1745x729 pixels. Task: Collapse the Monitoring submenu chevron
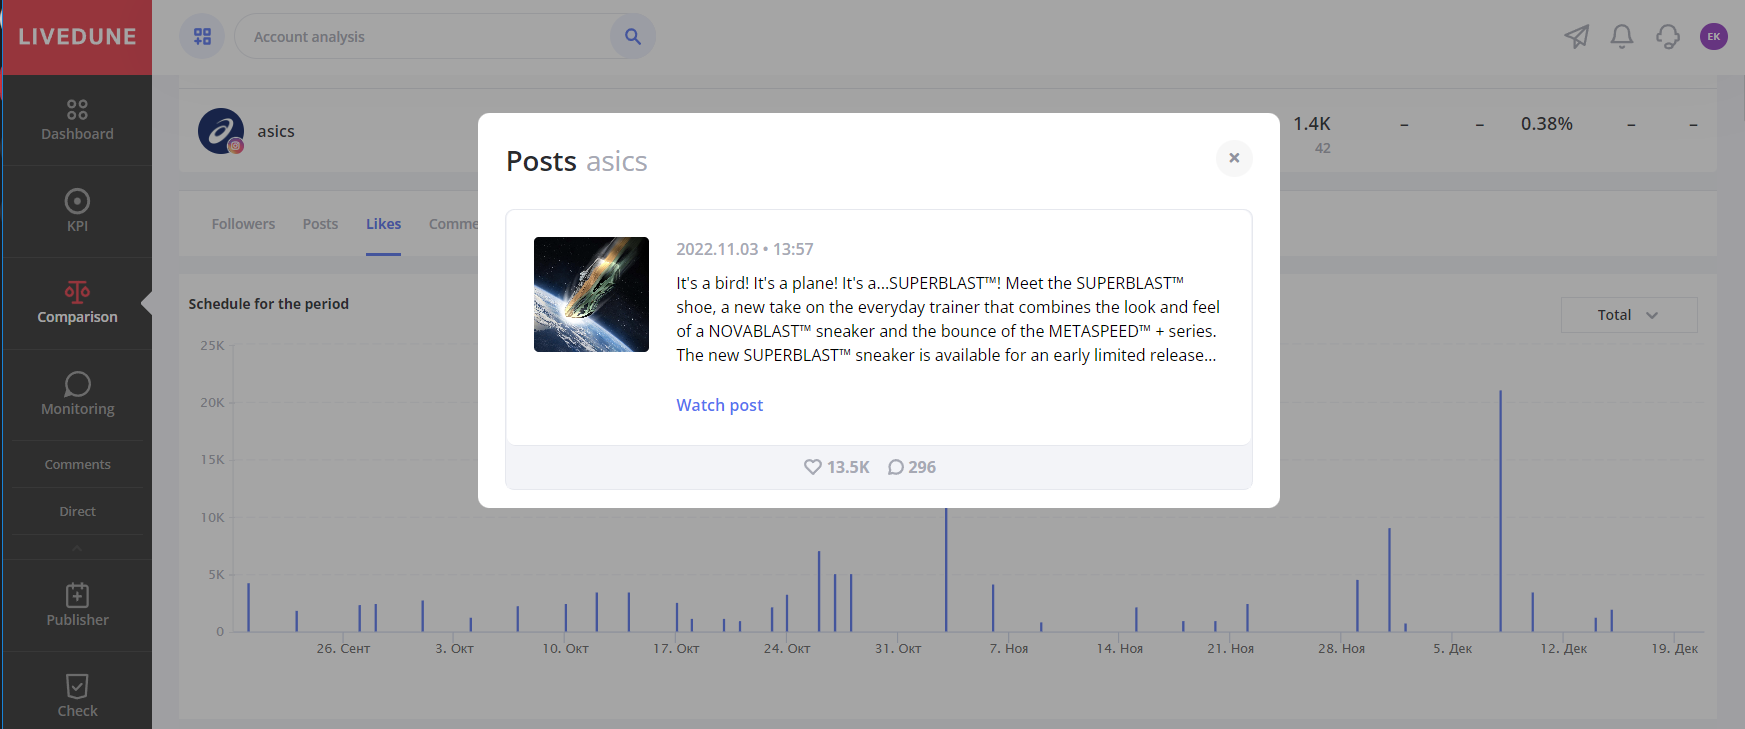pyautogui.click(x=77, y=548)
